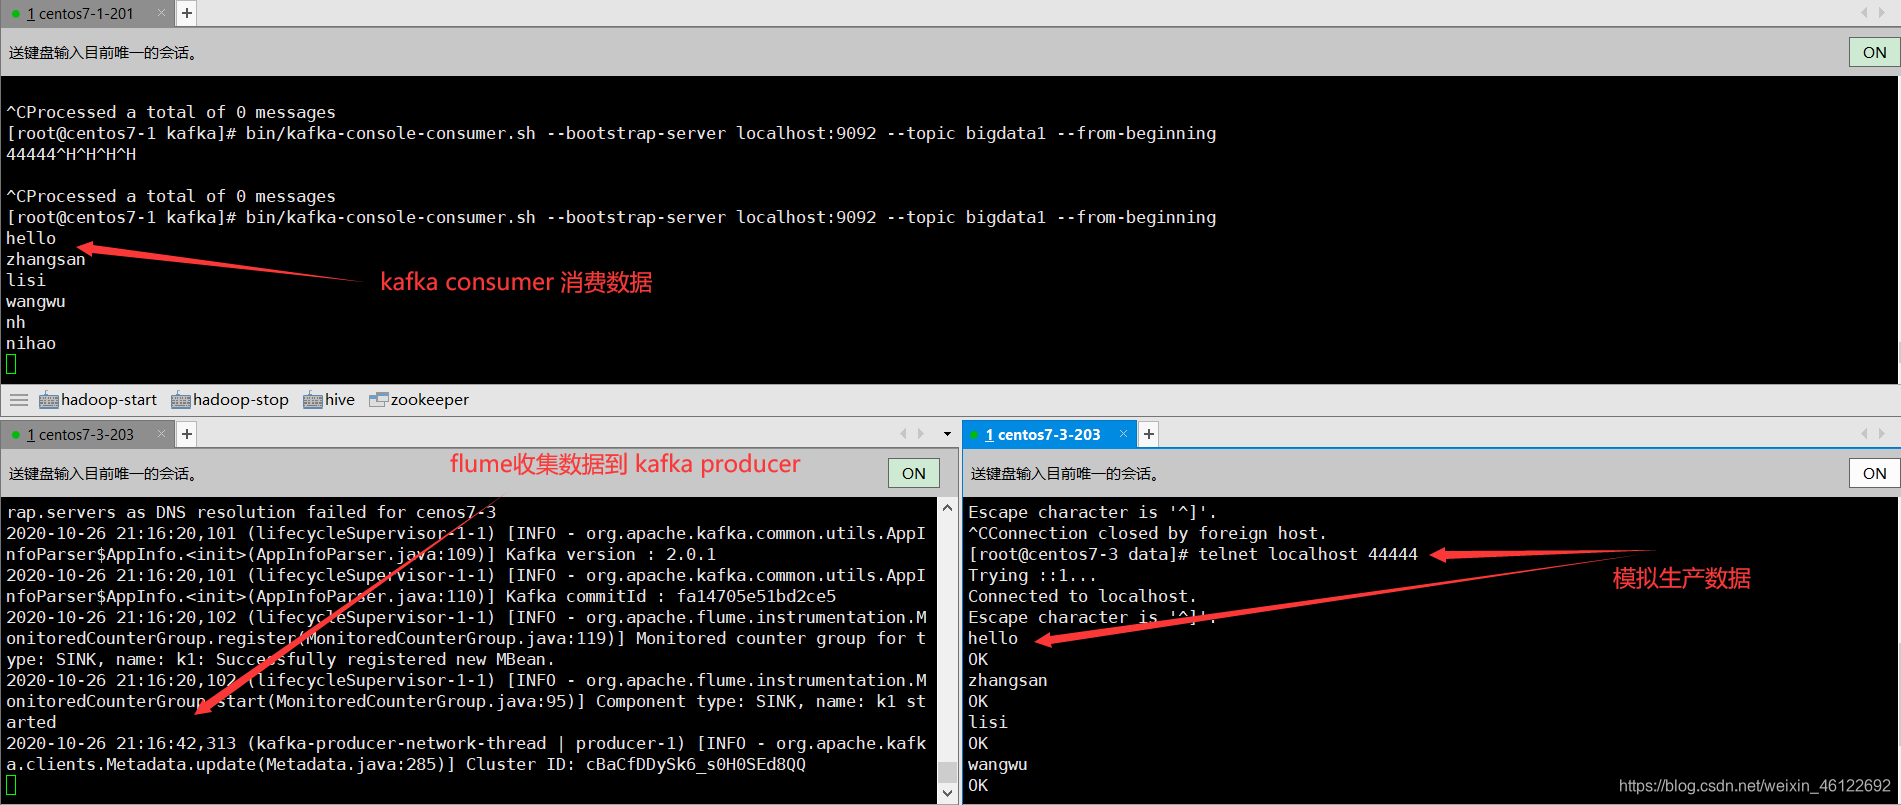Click the 'zhangsan' line in the telnet pane

[x=1008, y=681]
